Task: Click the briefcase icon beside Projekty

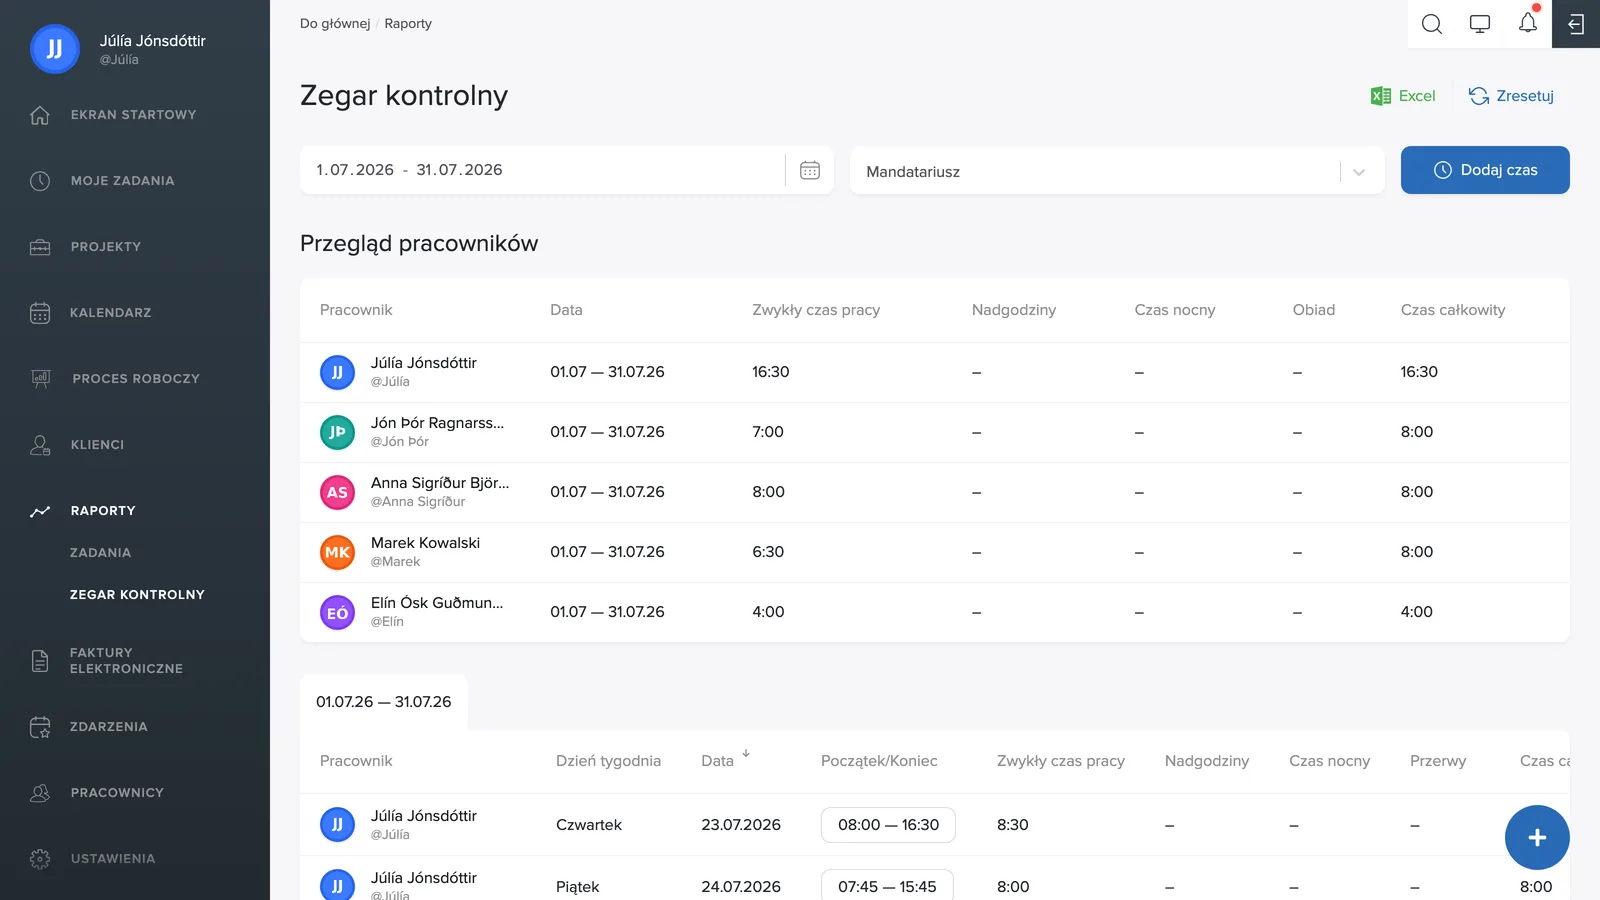Action: (40, 247)
